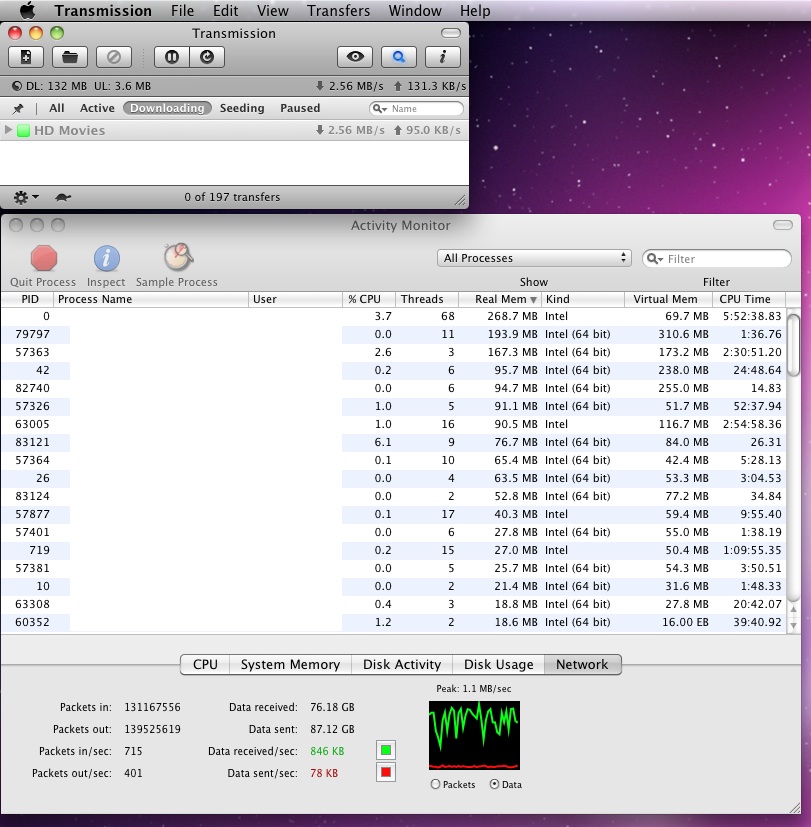811x827 pixels.
Task: Open the File menu
Action: click(182, 11)
